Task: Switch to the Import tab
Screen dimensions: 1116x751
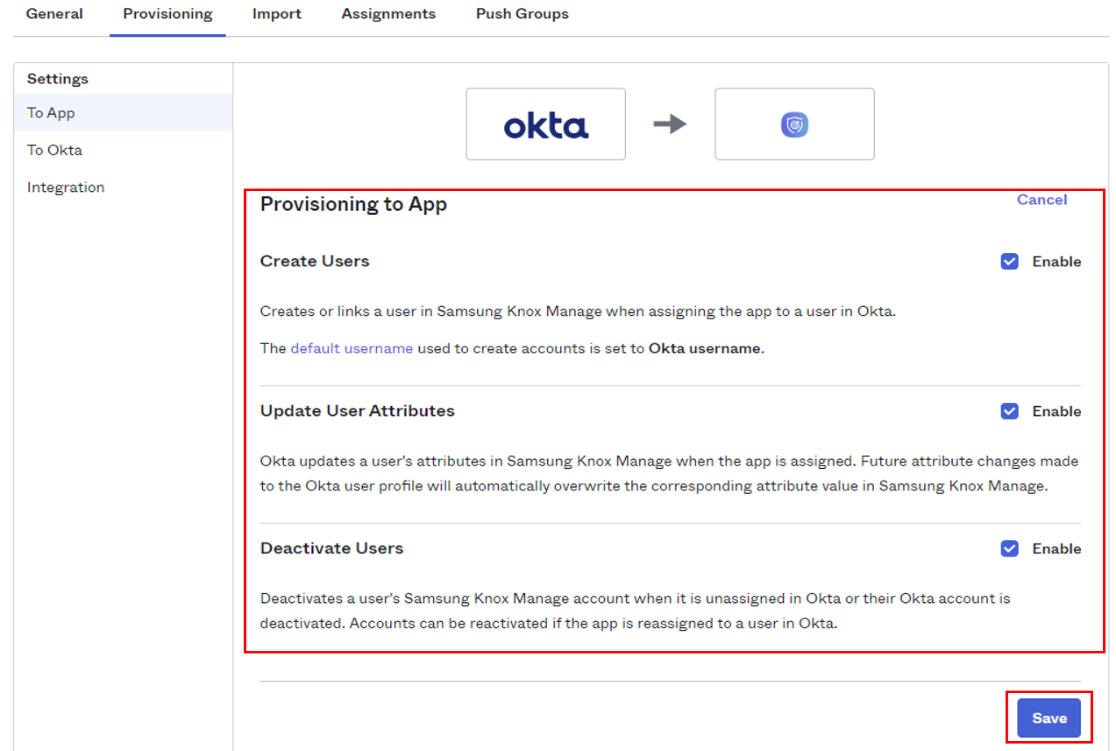Action: (x=277, y=14)
